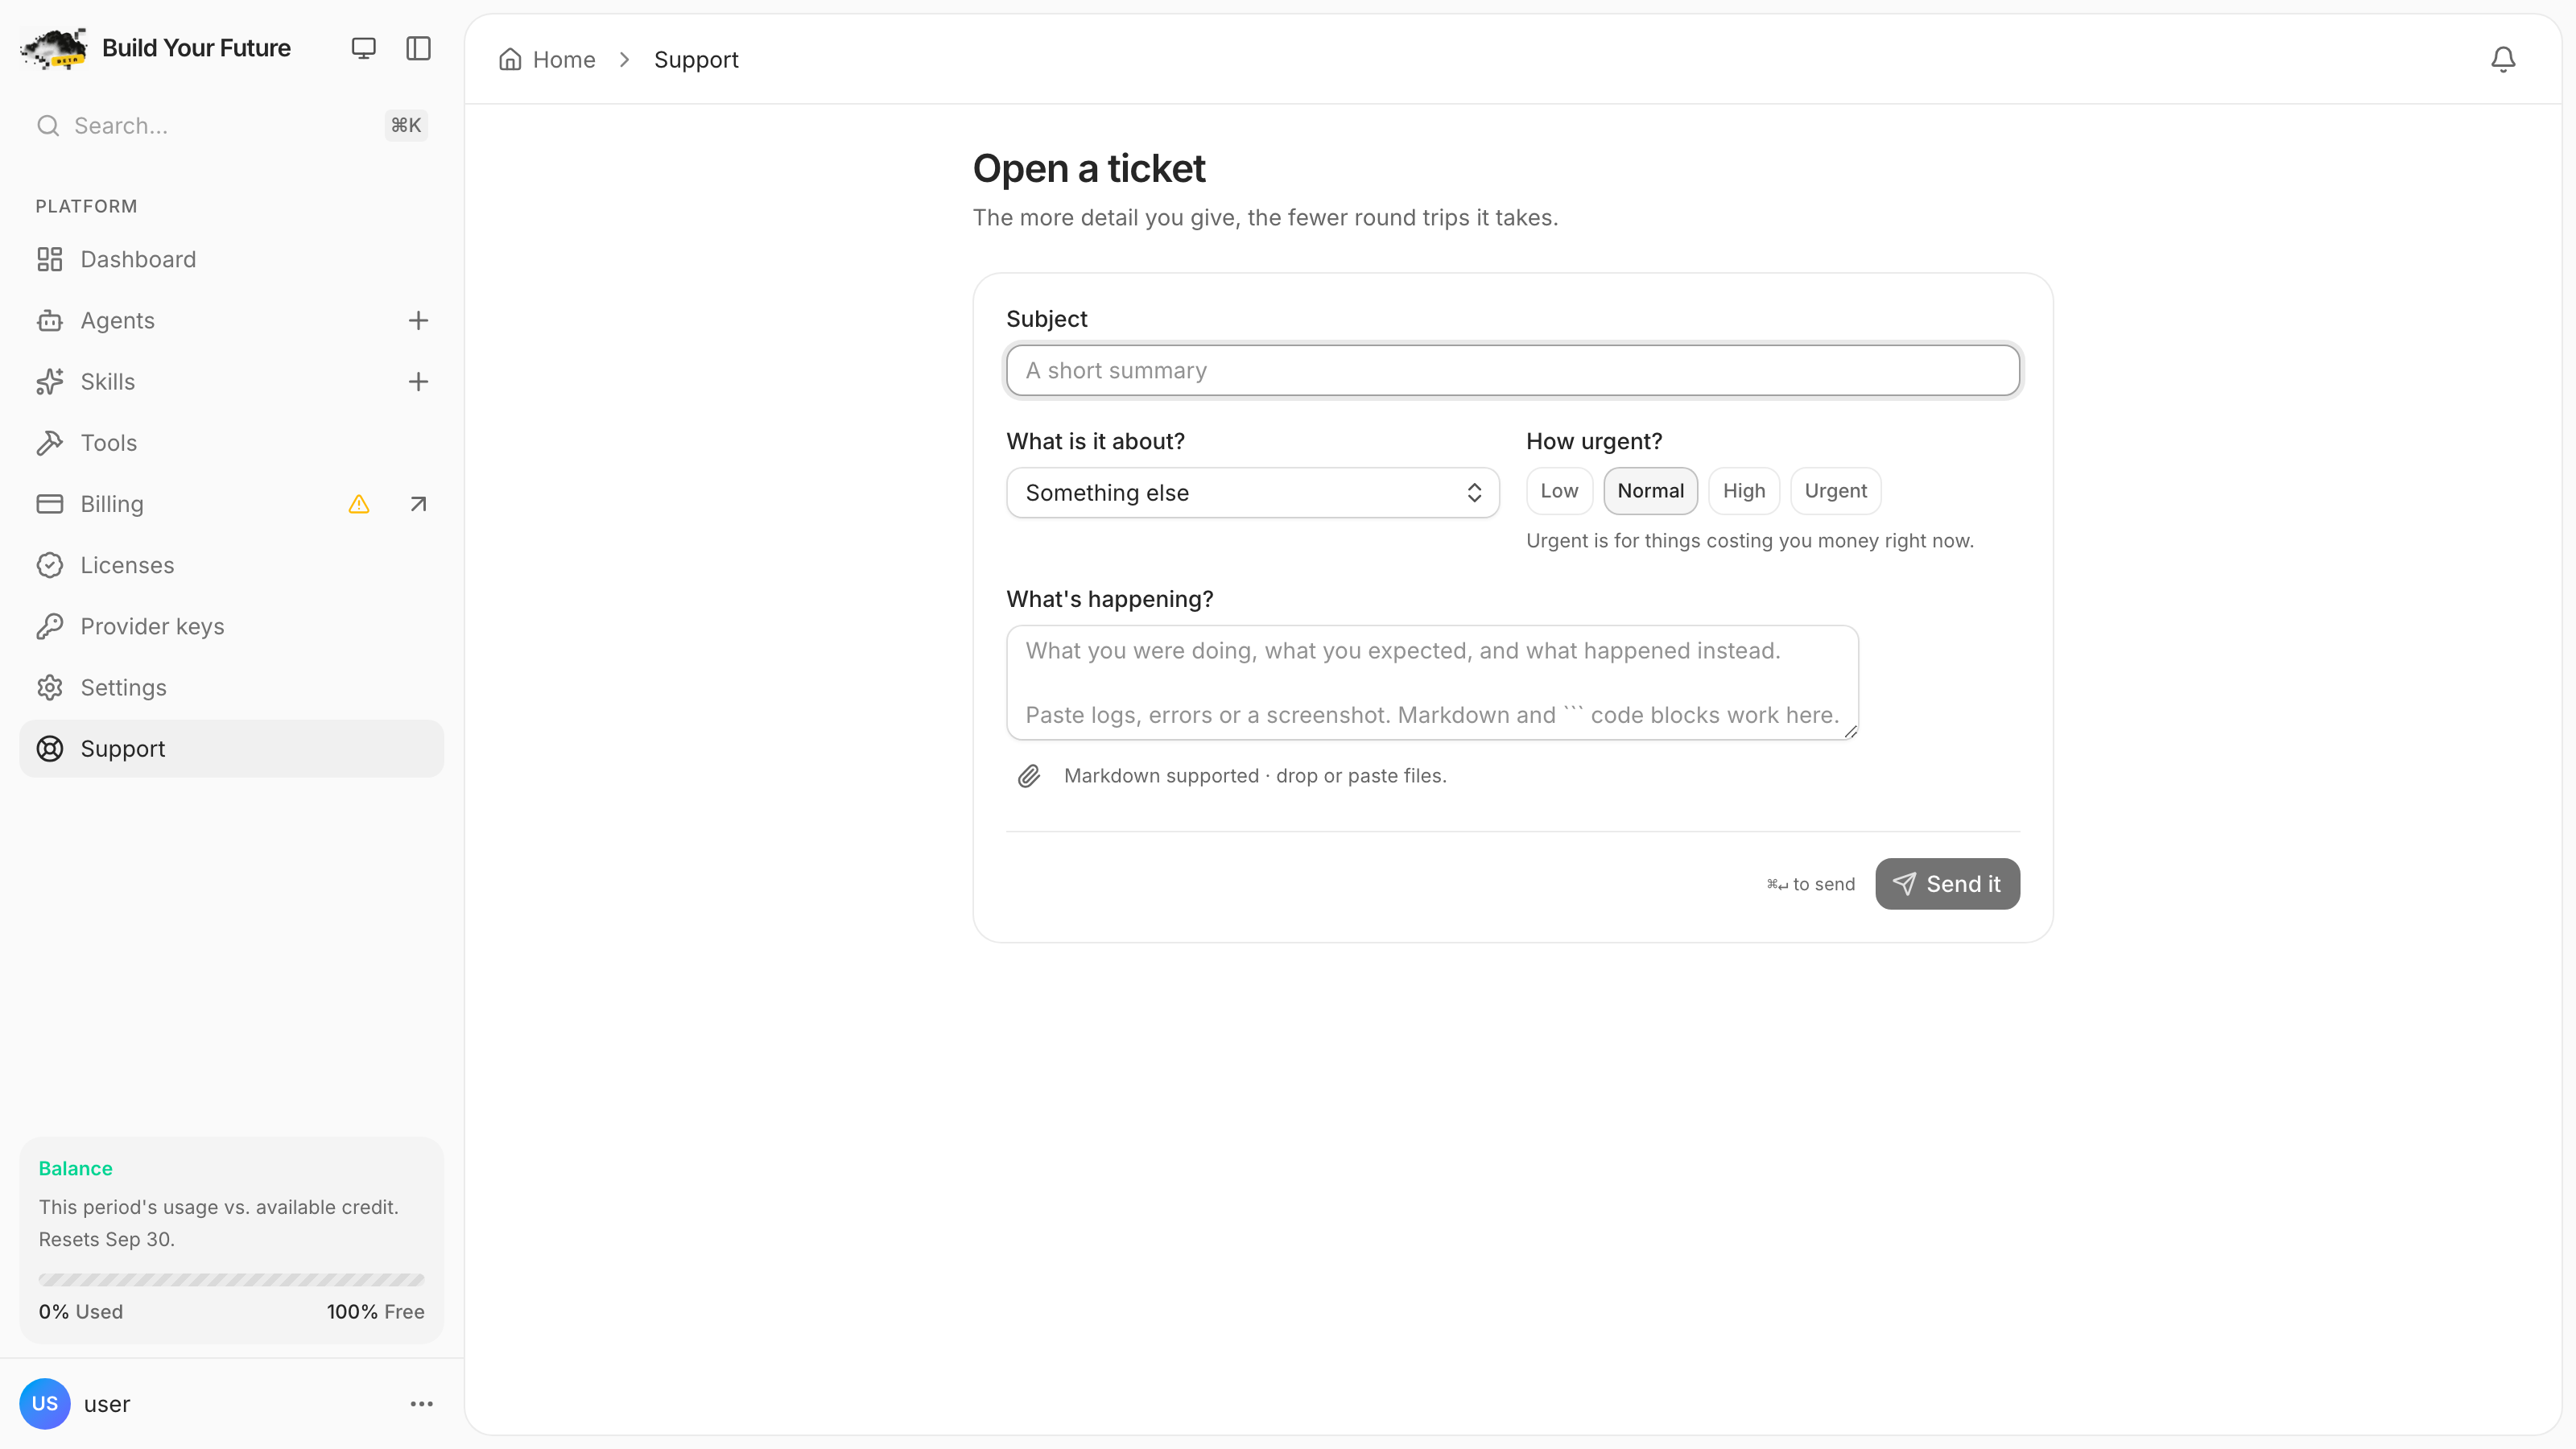Toggle the sidebar panel icon
The image size is (2576, 1449).
tap(418, 48)
